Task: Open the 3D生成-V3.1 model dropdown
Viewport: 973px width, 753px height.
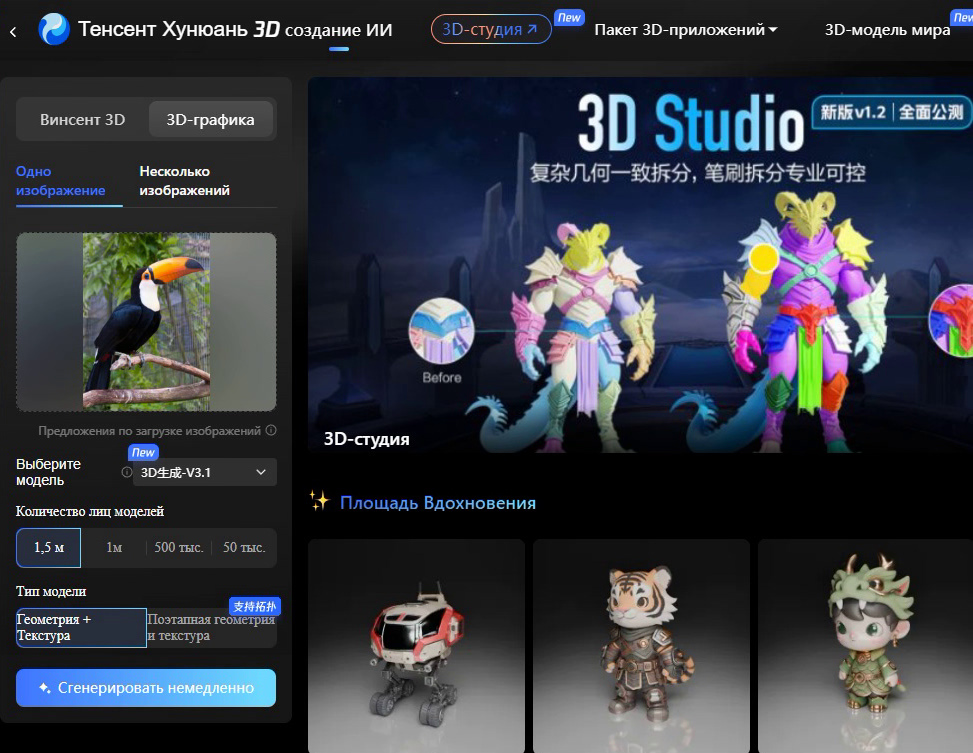Action: (x=205, y=472)
